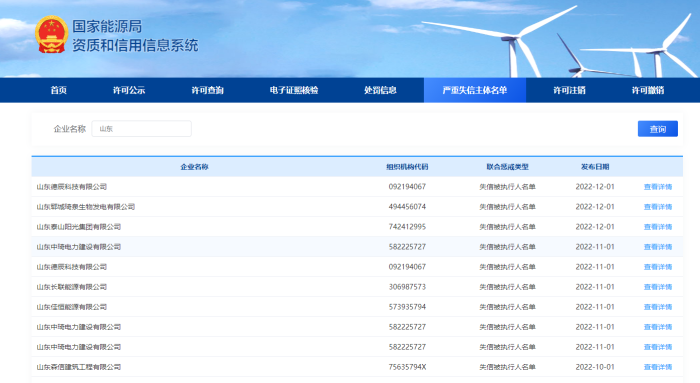700x383 pixels.
Task: Switch to the 许可撤销 tab
Action: tap(648, 90)
